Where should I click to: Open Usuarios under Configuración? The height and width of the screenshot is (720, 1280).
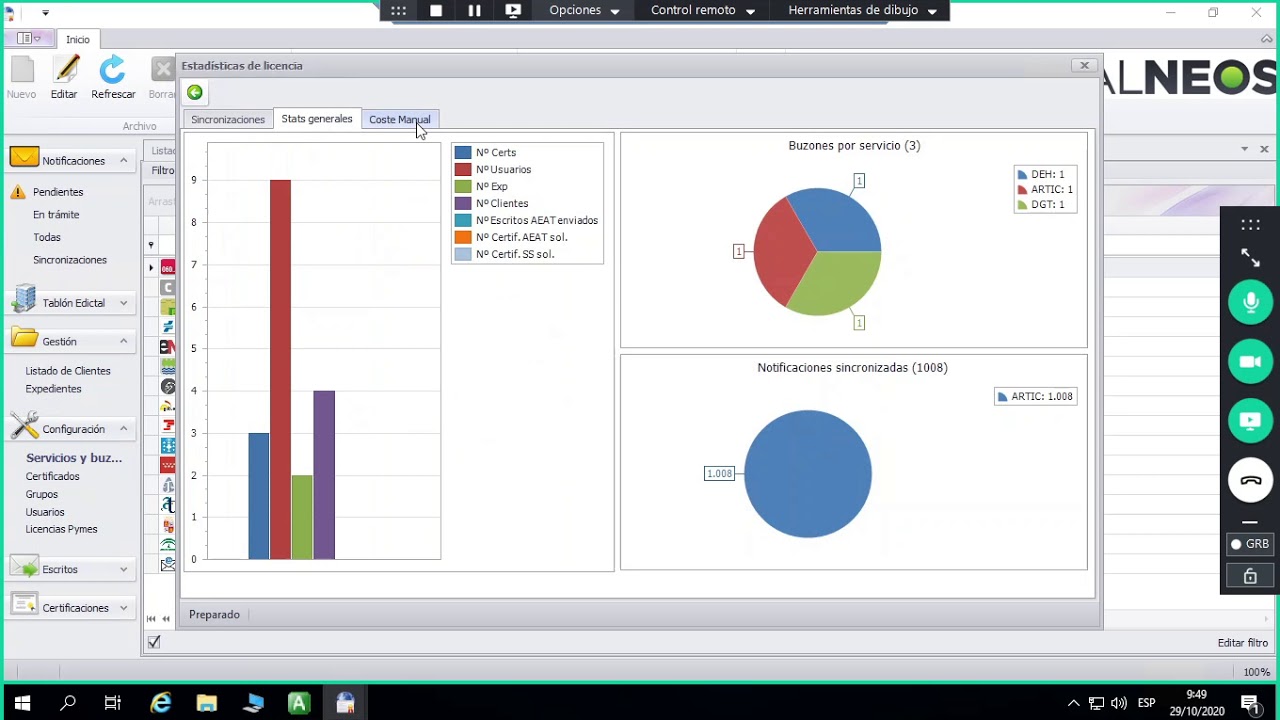pyautogui.click(x=45, y=512)
